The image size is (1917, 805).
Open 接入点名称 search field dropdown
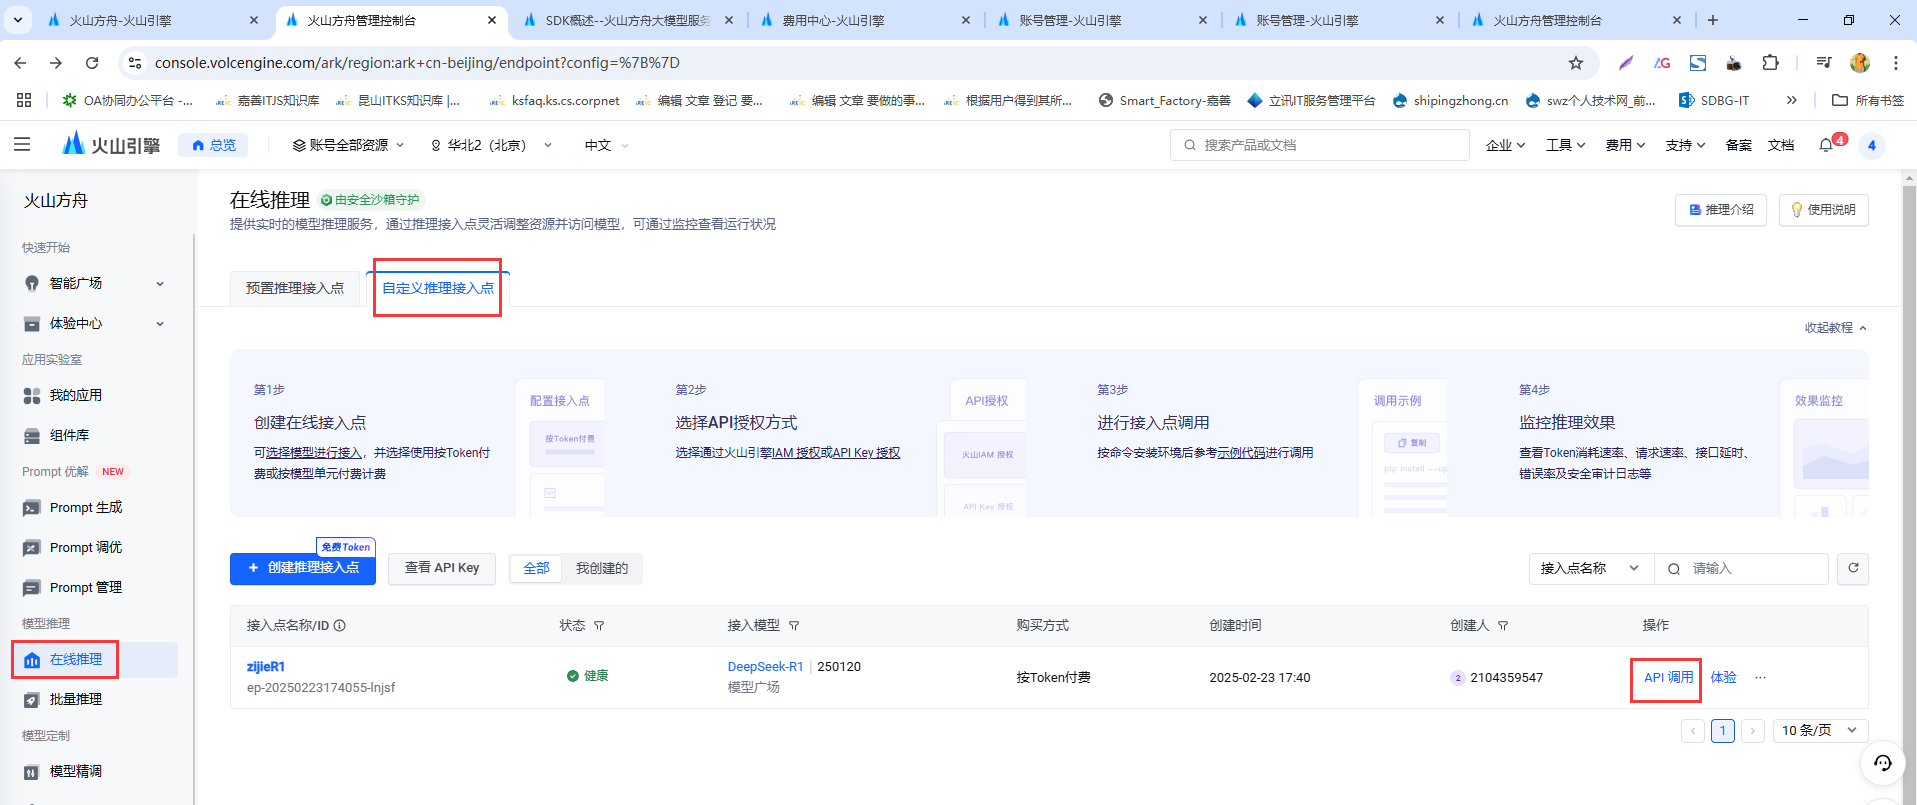(1591, 568)
